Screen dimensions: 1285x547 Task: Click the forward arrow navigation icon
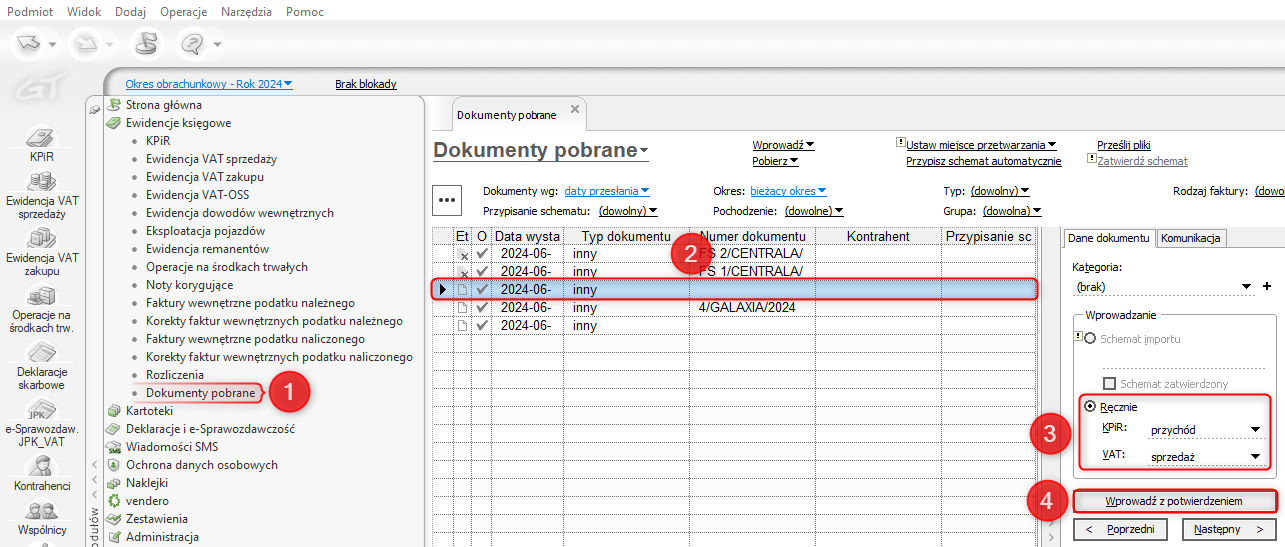click(85, 44)
